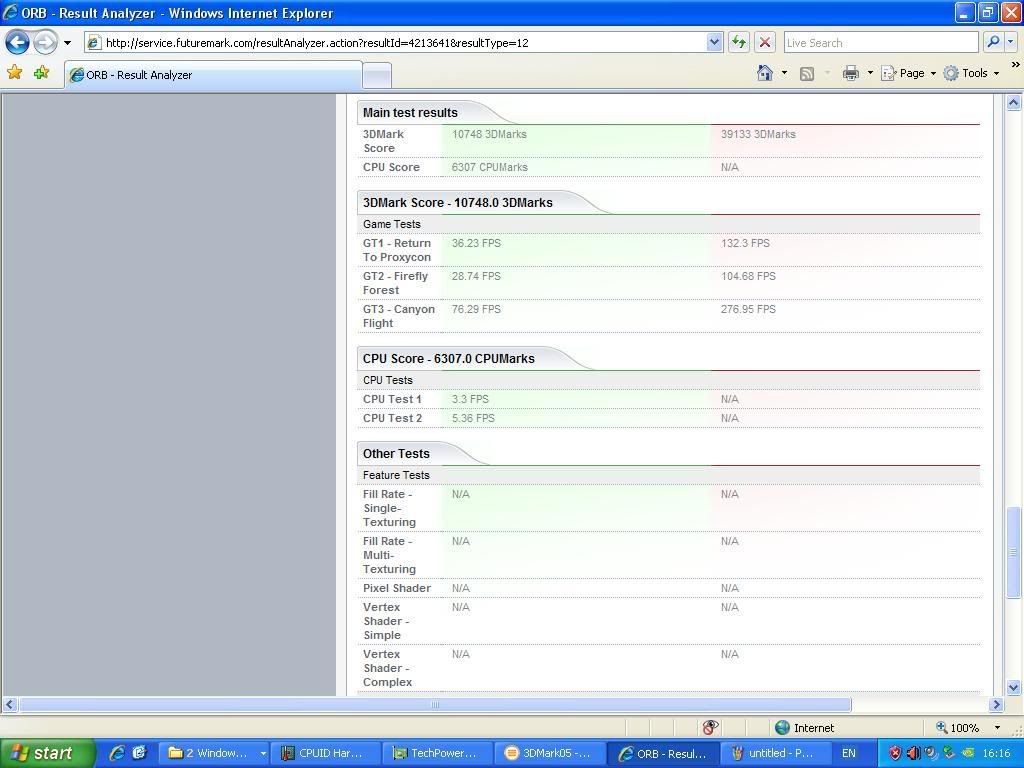
Task: Click the Pixel Shader row label
Action: click(397, 588)
